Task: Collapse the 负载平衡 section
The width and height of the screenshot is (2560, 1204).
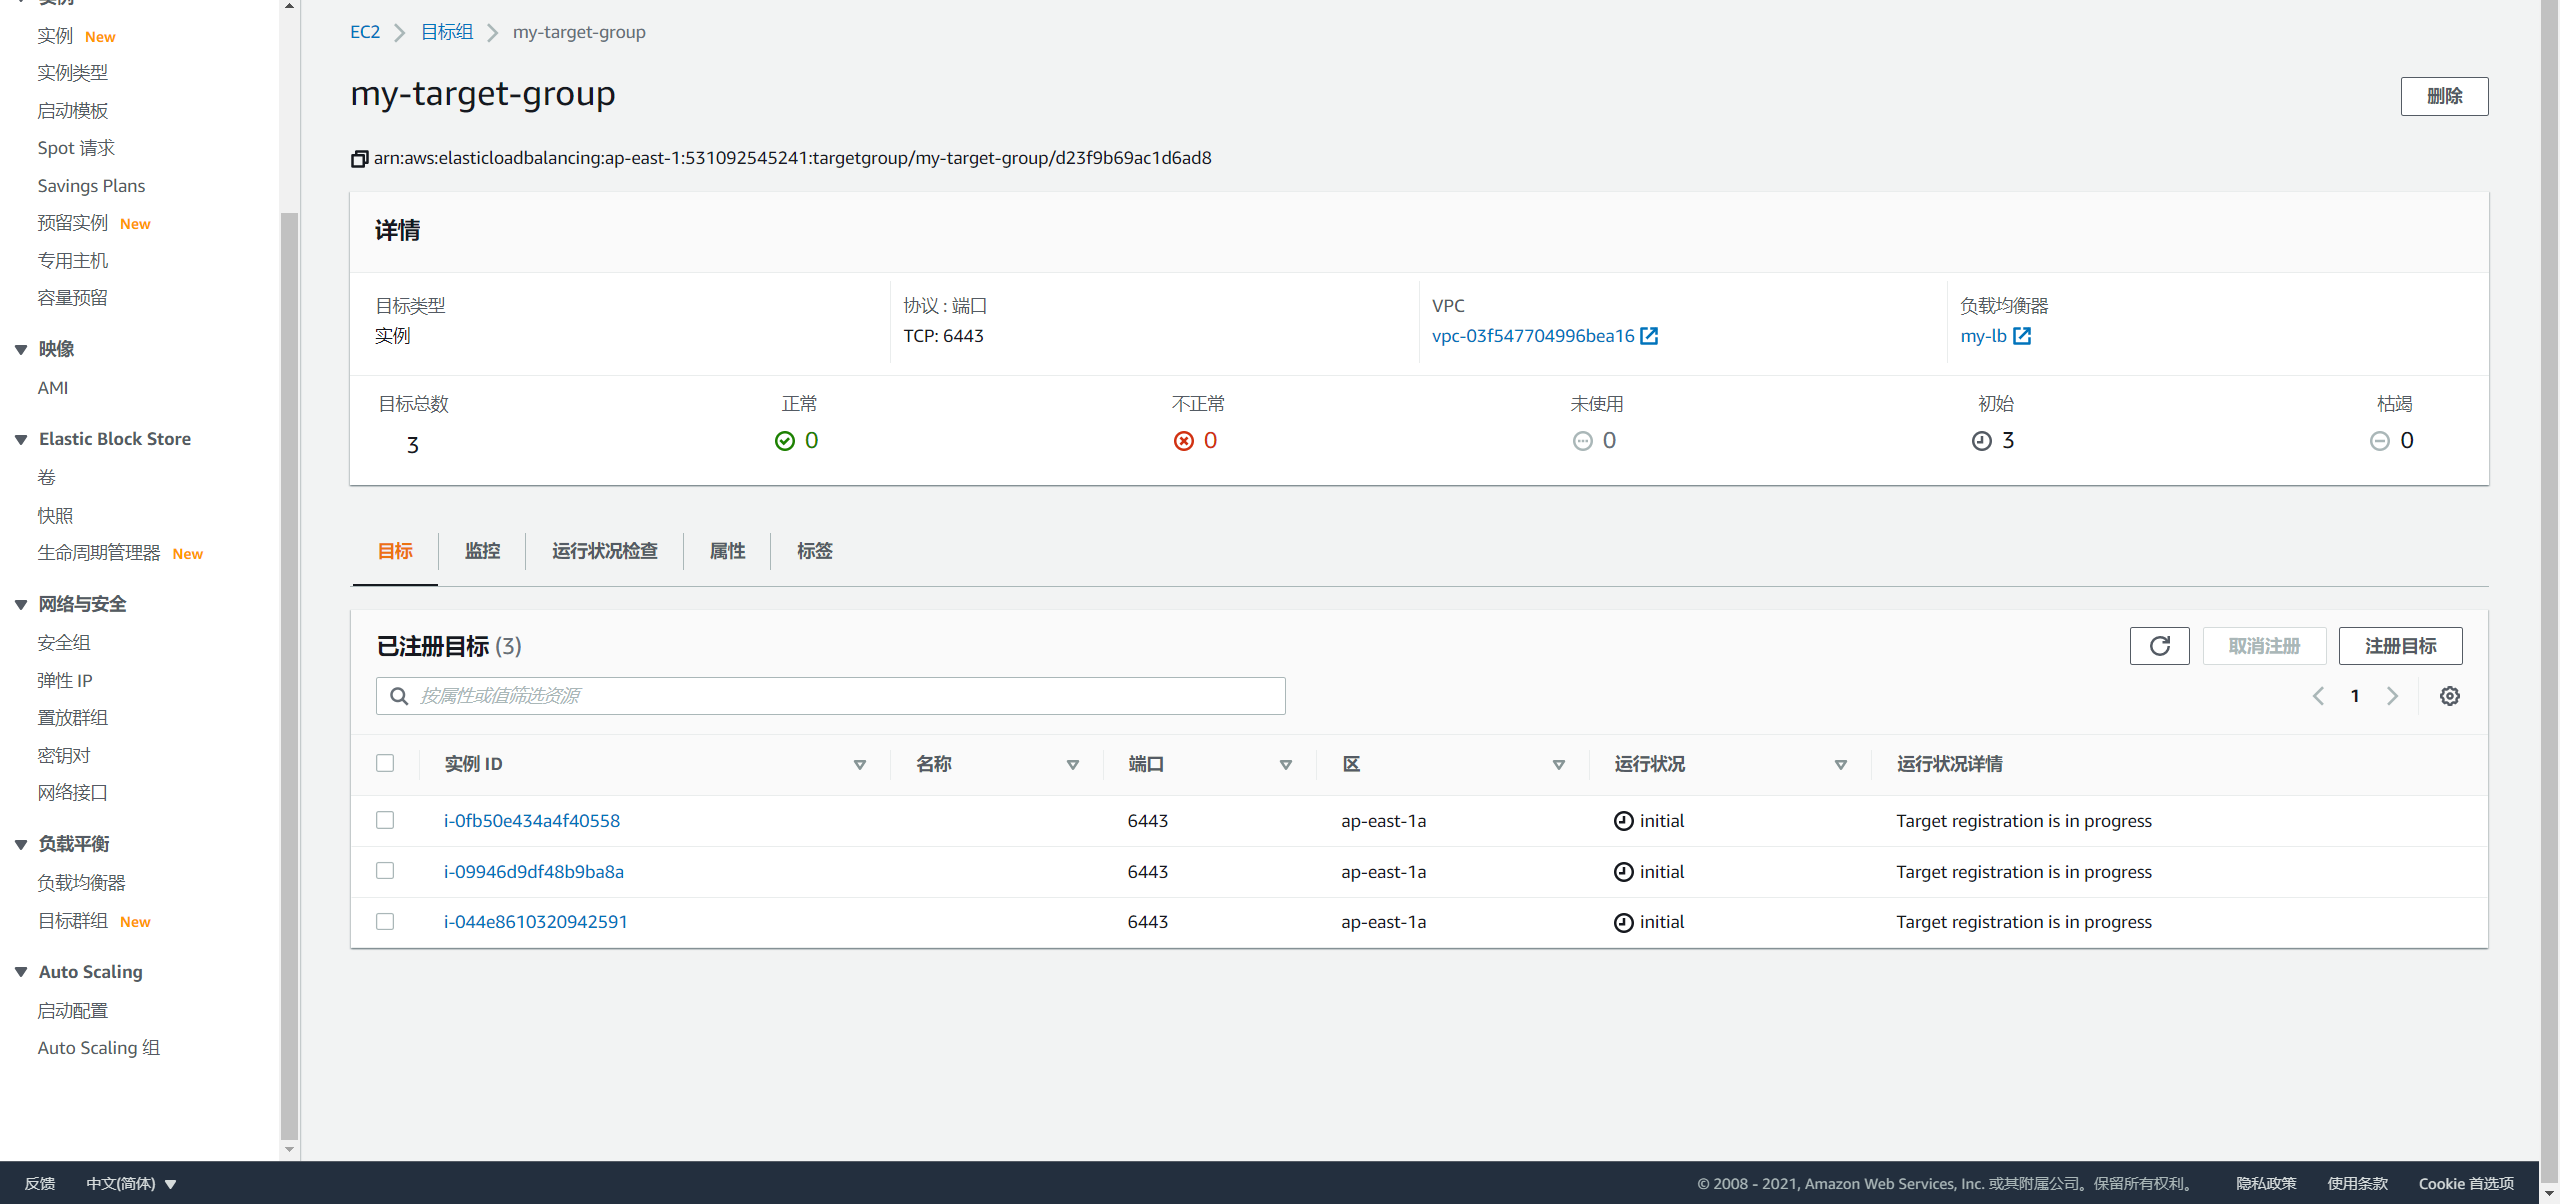Action: (x=21, y=844)
